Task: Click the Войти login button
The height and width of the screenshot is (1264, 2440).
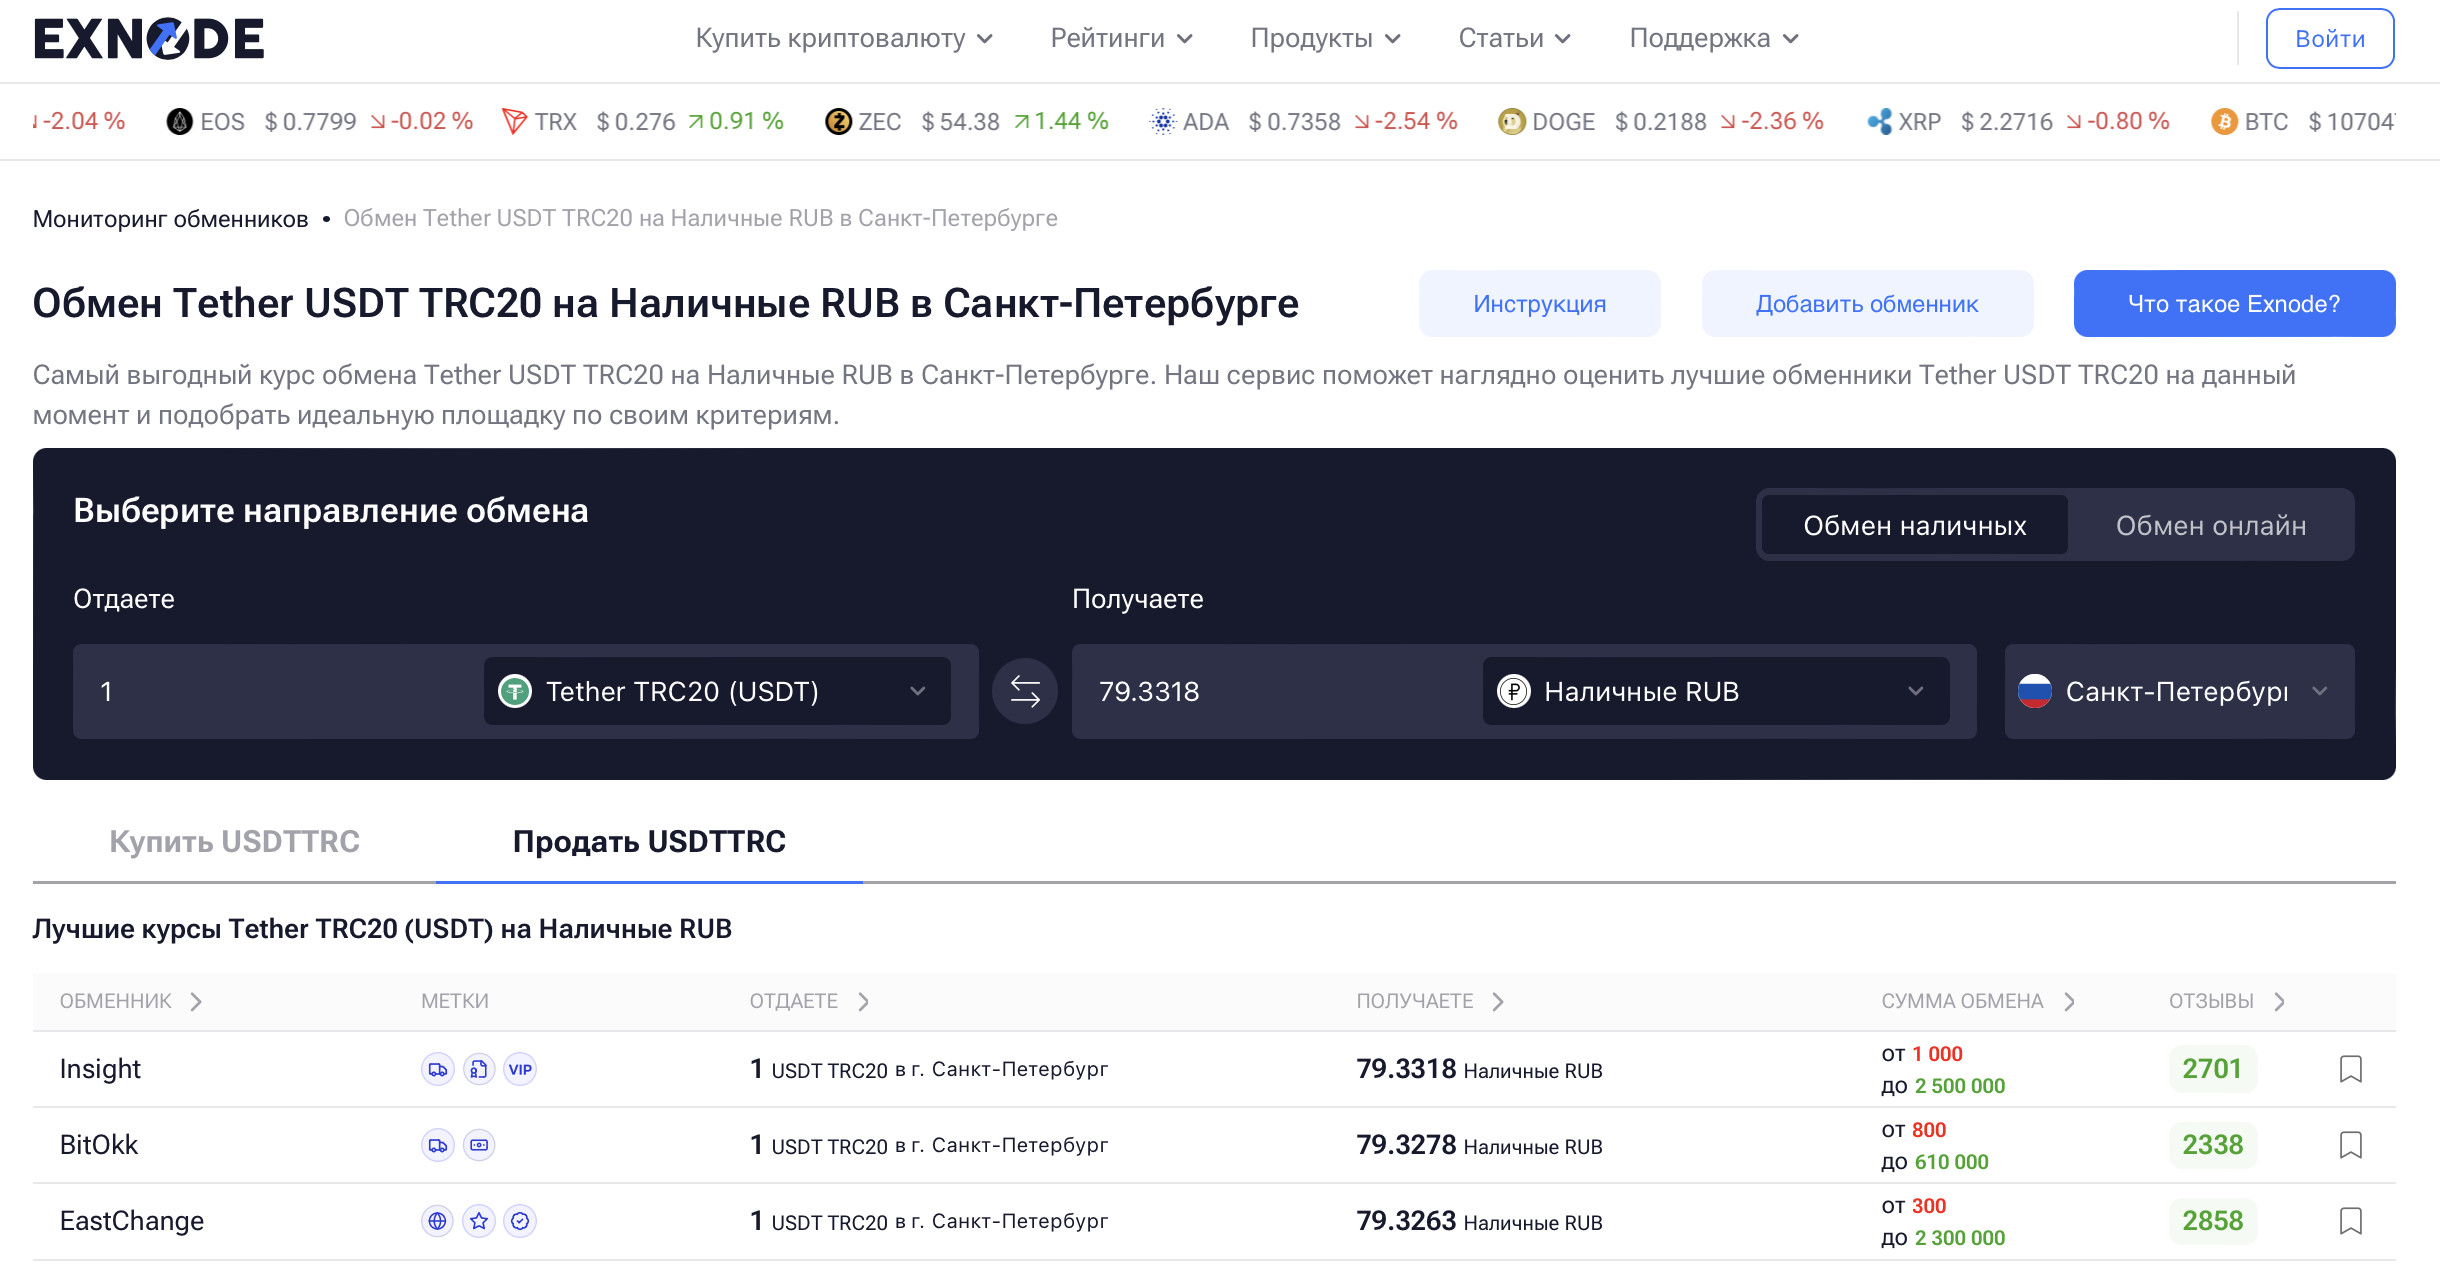Action: pyautogui.click(x=2329, y=39)
